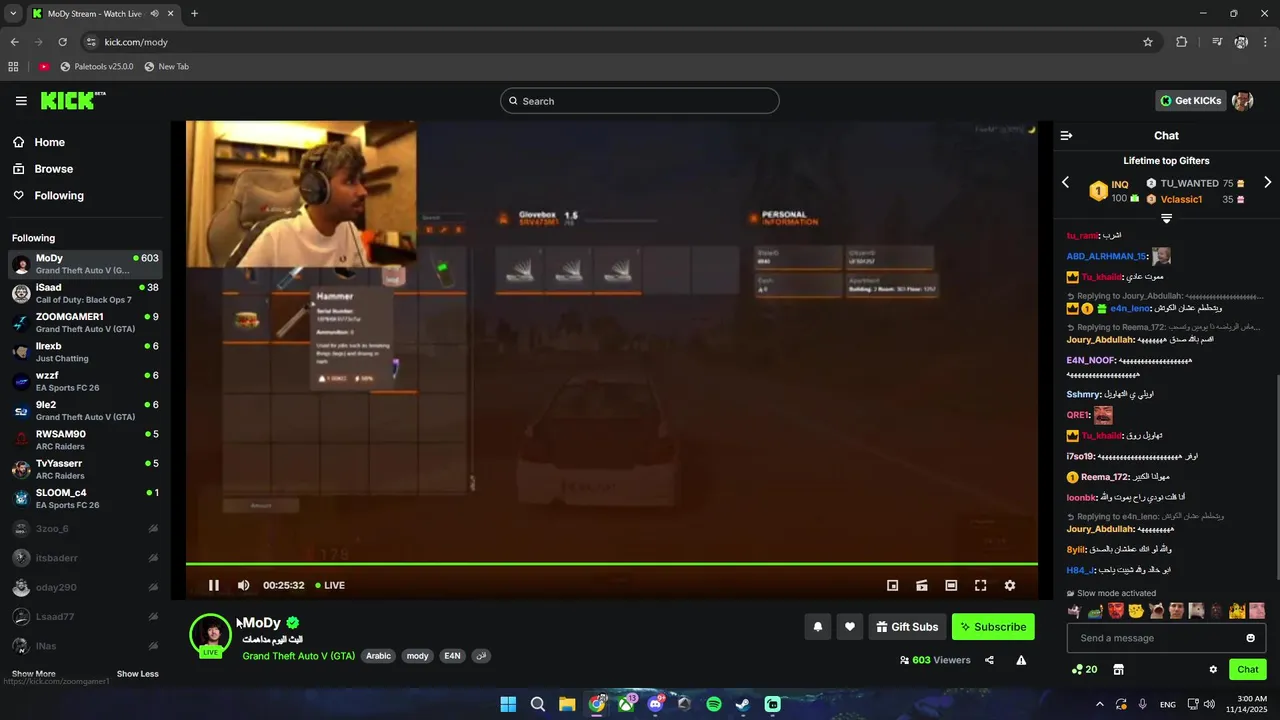Bookmark the page with the star icon
Image resolution: width=1280 pixels, height=720 pixels.
pos(1148,42)
